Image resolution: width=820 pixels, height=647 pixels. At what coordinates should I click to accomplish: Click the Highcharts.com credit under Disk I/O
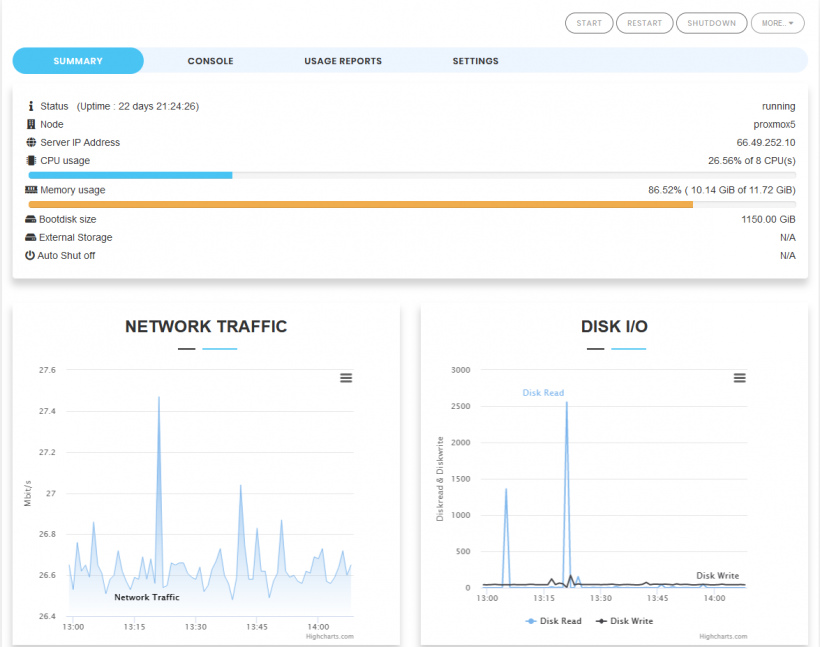click(723, 636)
